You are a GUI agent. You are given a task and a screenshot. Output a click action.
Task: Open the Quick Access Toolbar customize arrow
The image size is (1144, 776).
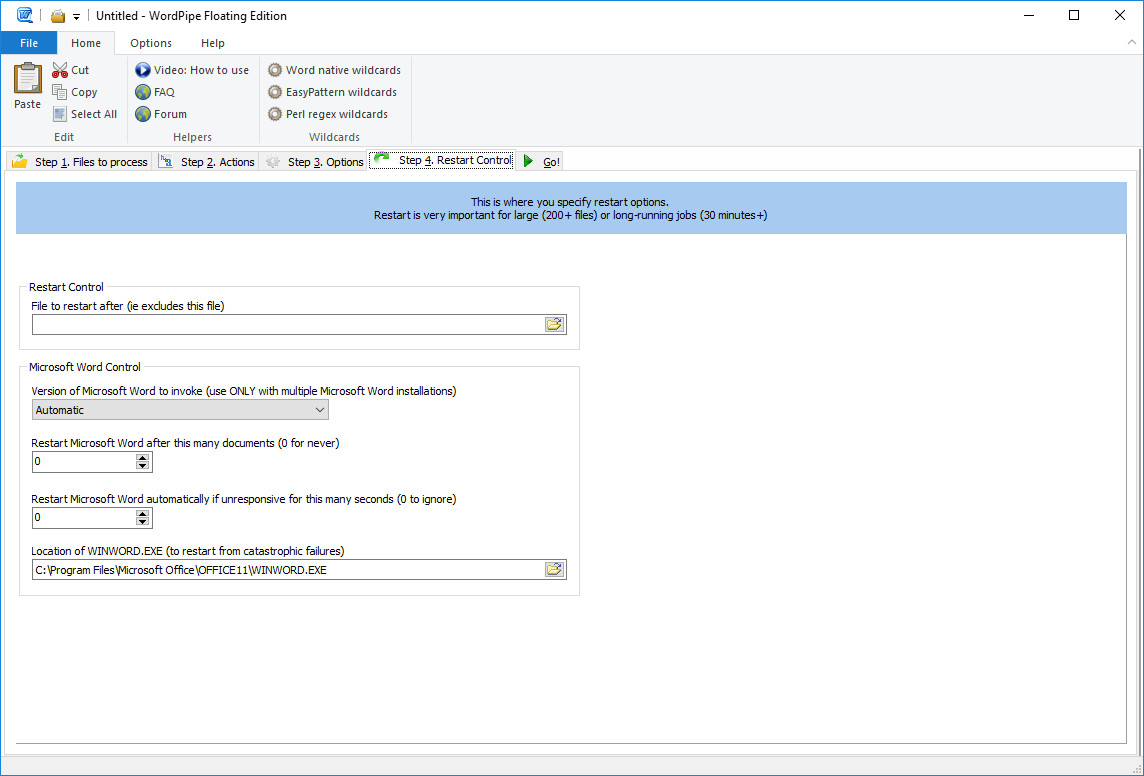[77, 17]
